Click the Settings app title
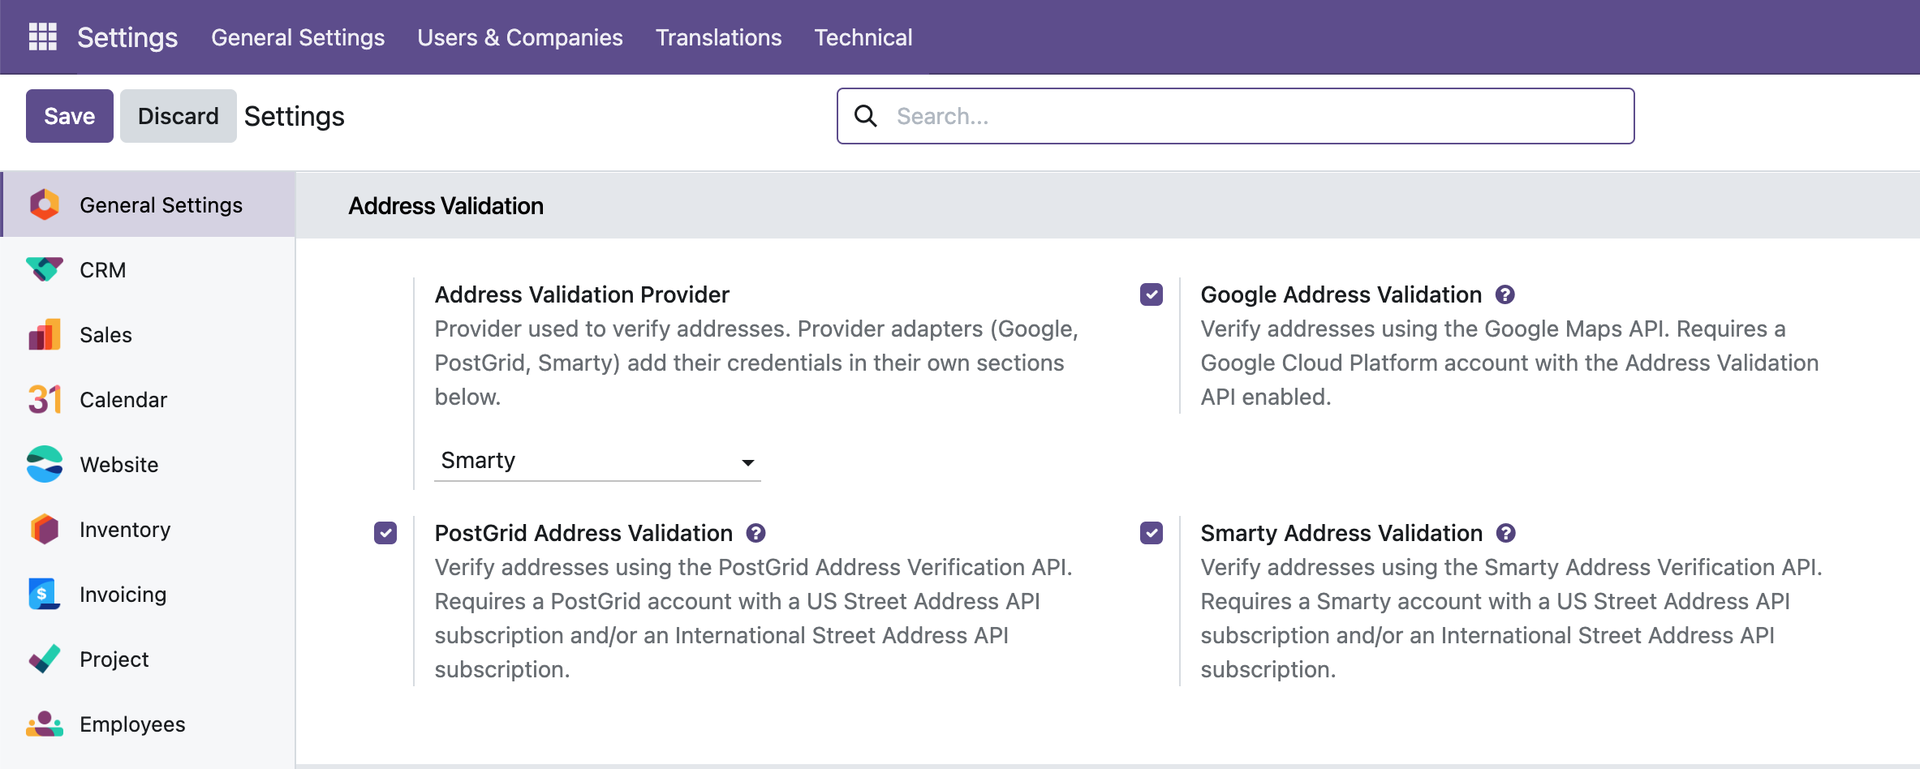The width and height of the screenshot is (1920, 769). pyautogui.click(x=127, y=37)
